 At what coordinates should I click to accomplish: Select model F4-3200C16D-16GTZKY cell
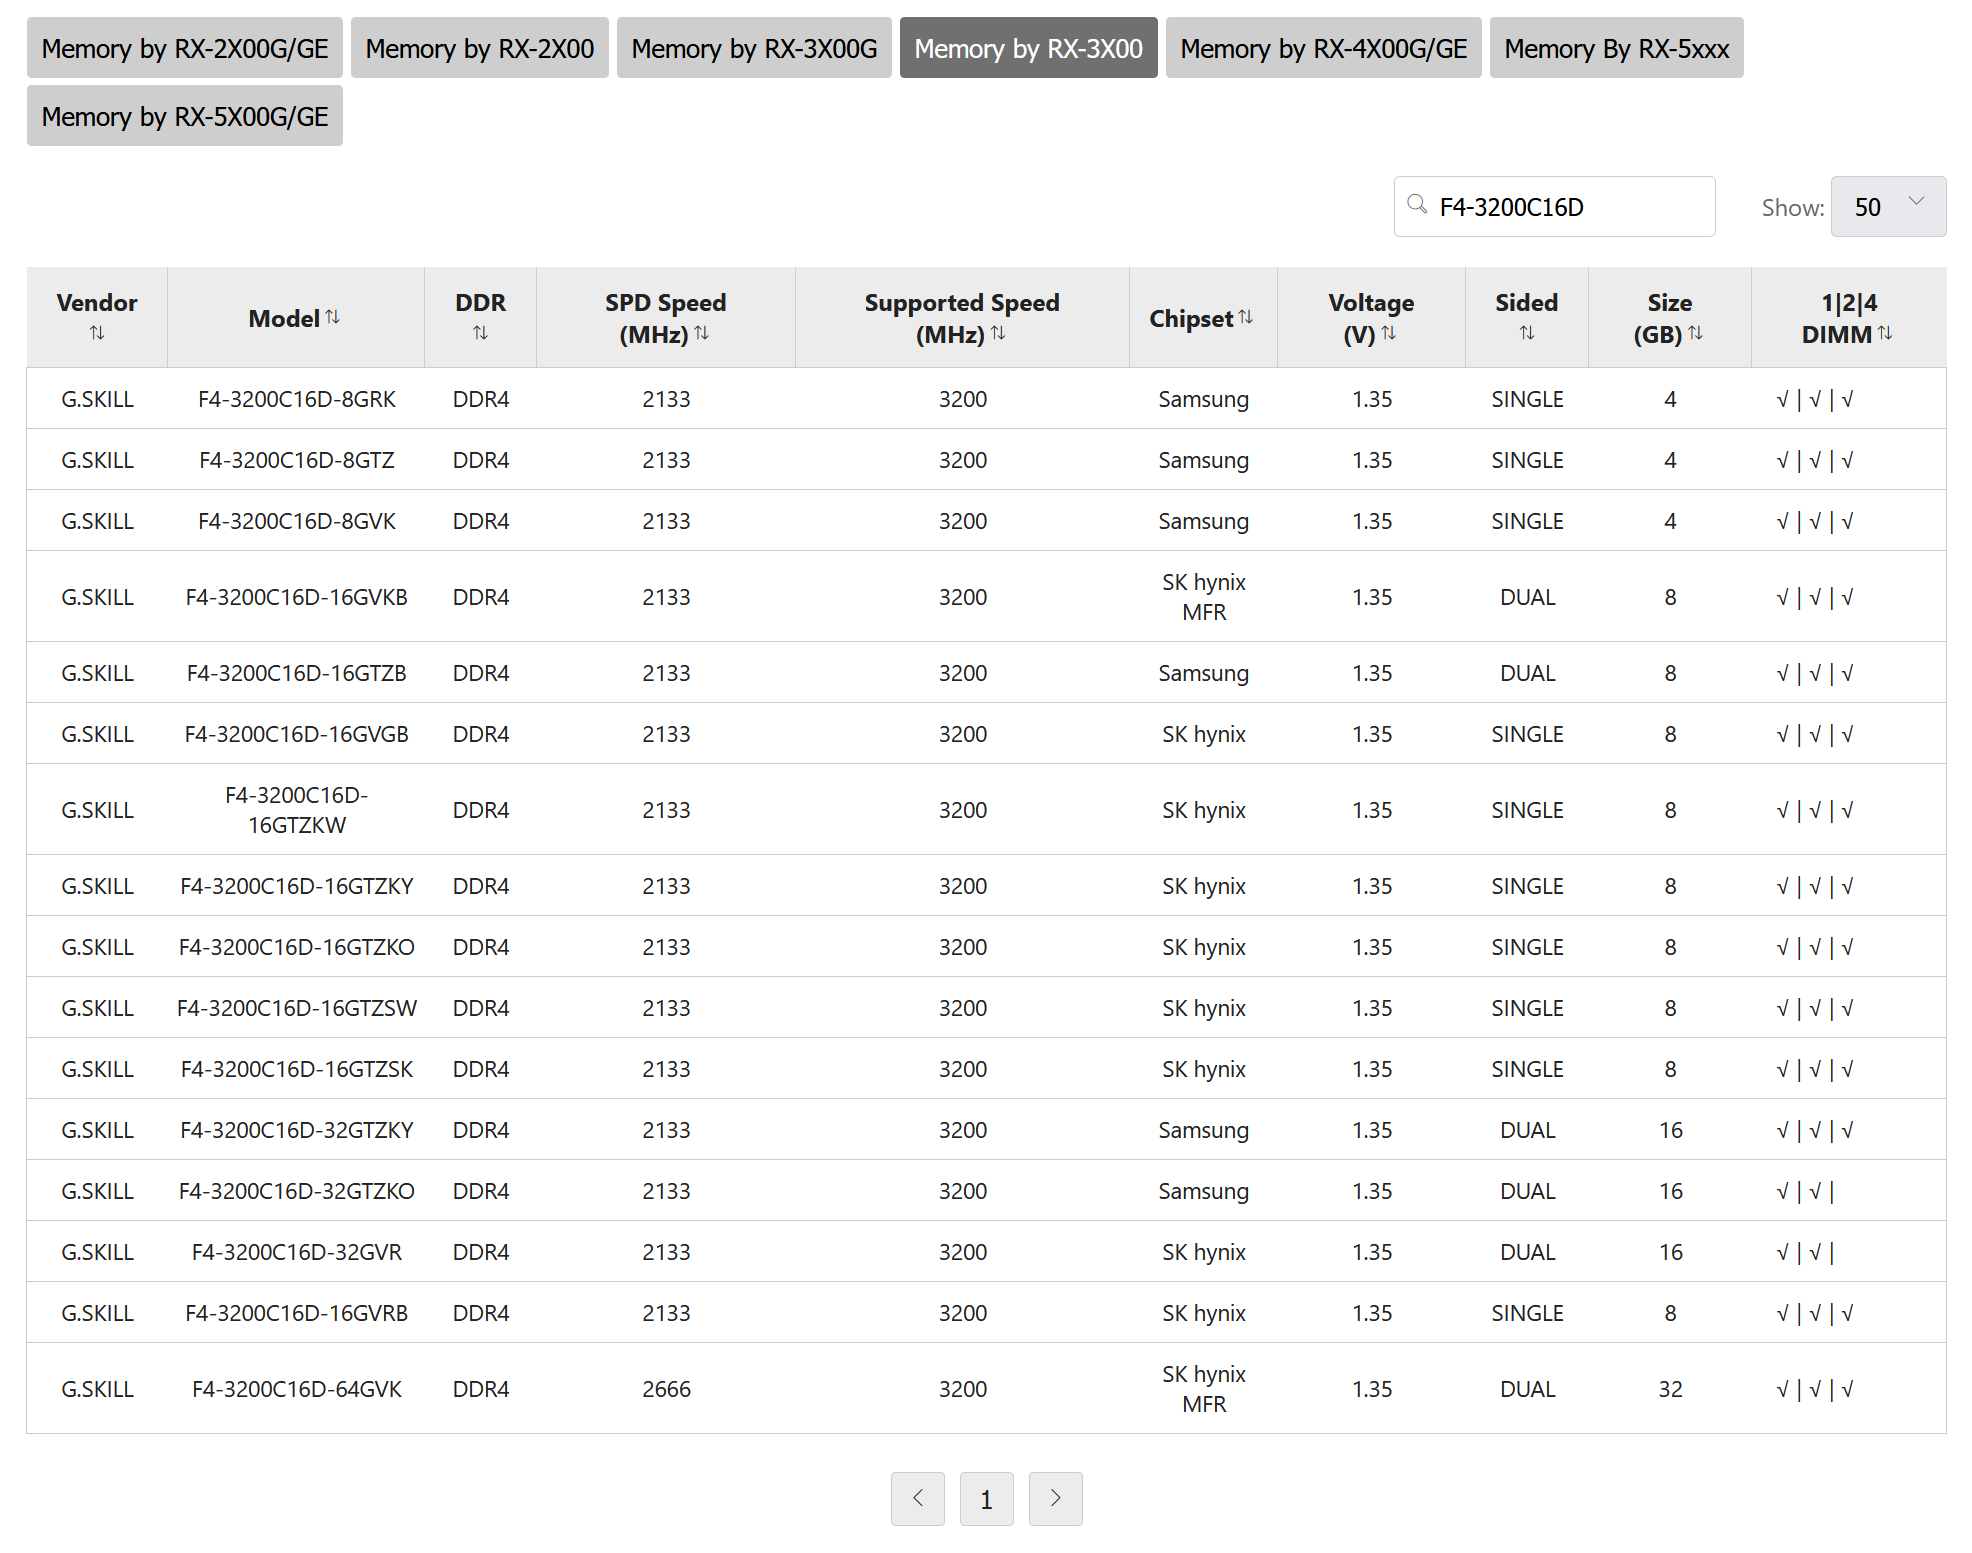(x=297, y=886)
